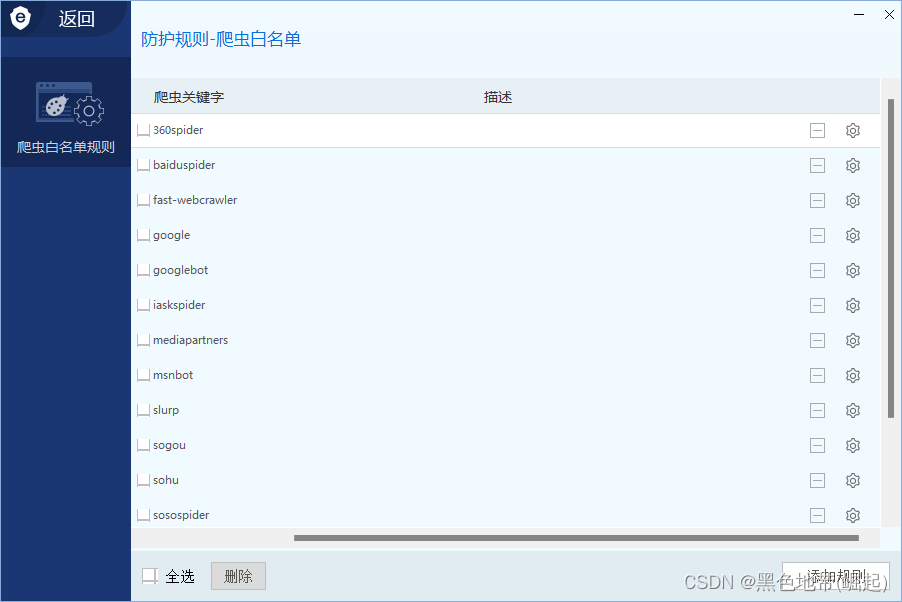Close the window
Image resolution: width=902 pixels, height=602 pixels.
coord(889,14)
